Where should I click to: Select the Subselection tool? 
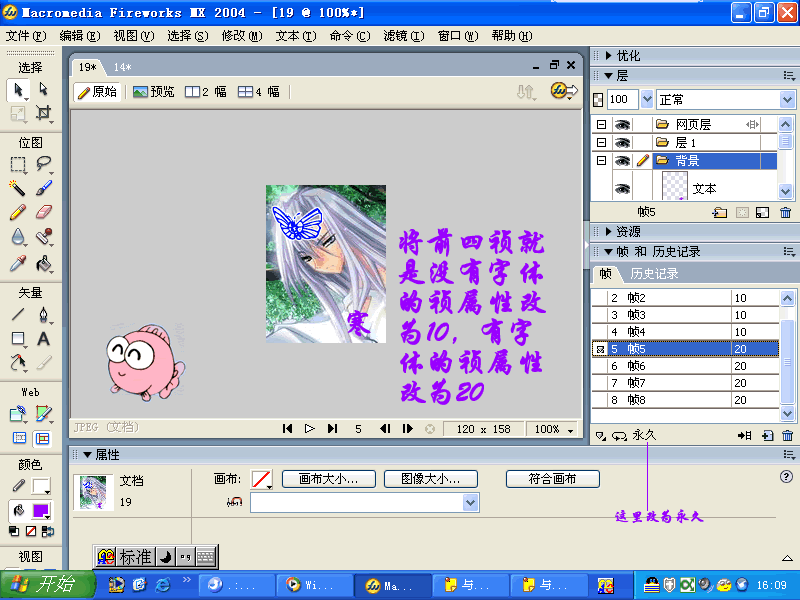pyautogui.click(x=43, y=90)
